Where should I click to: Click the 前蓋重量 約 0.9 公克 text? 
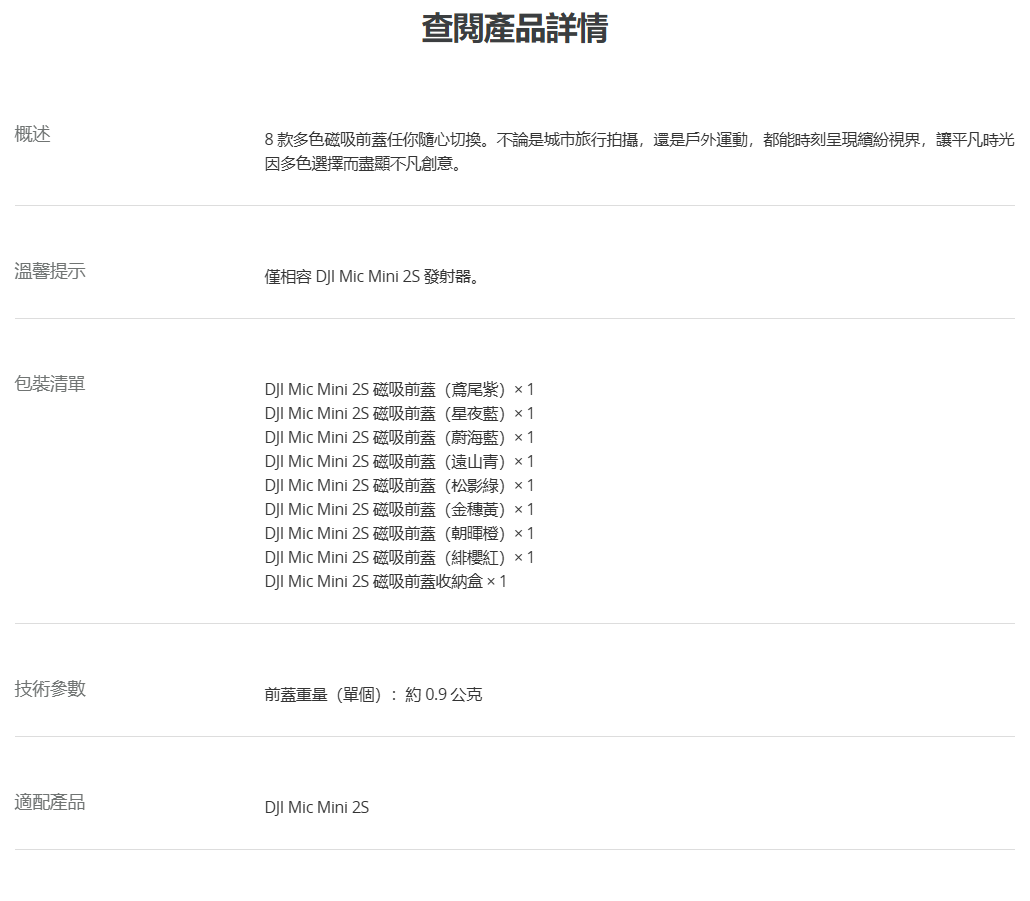pyautogui.click(x=373, y=694)
